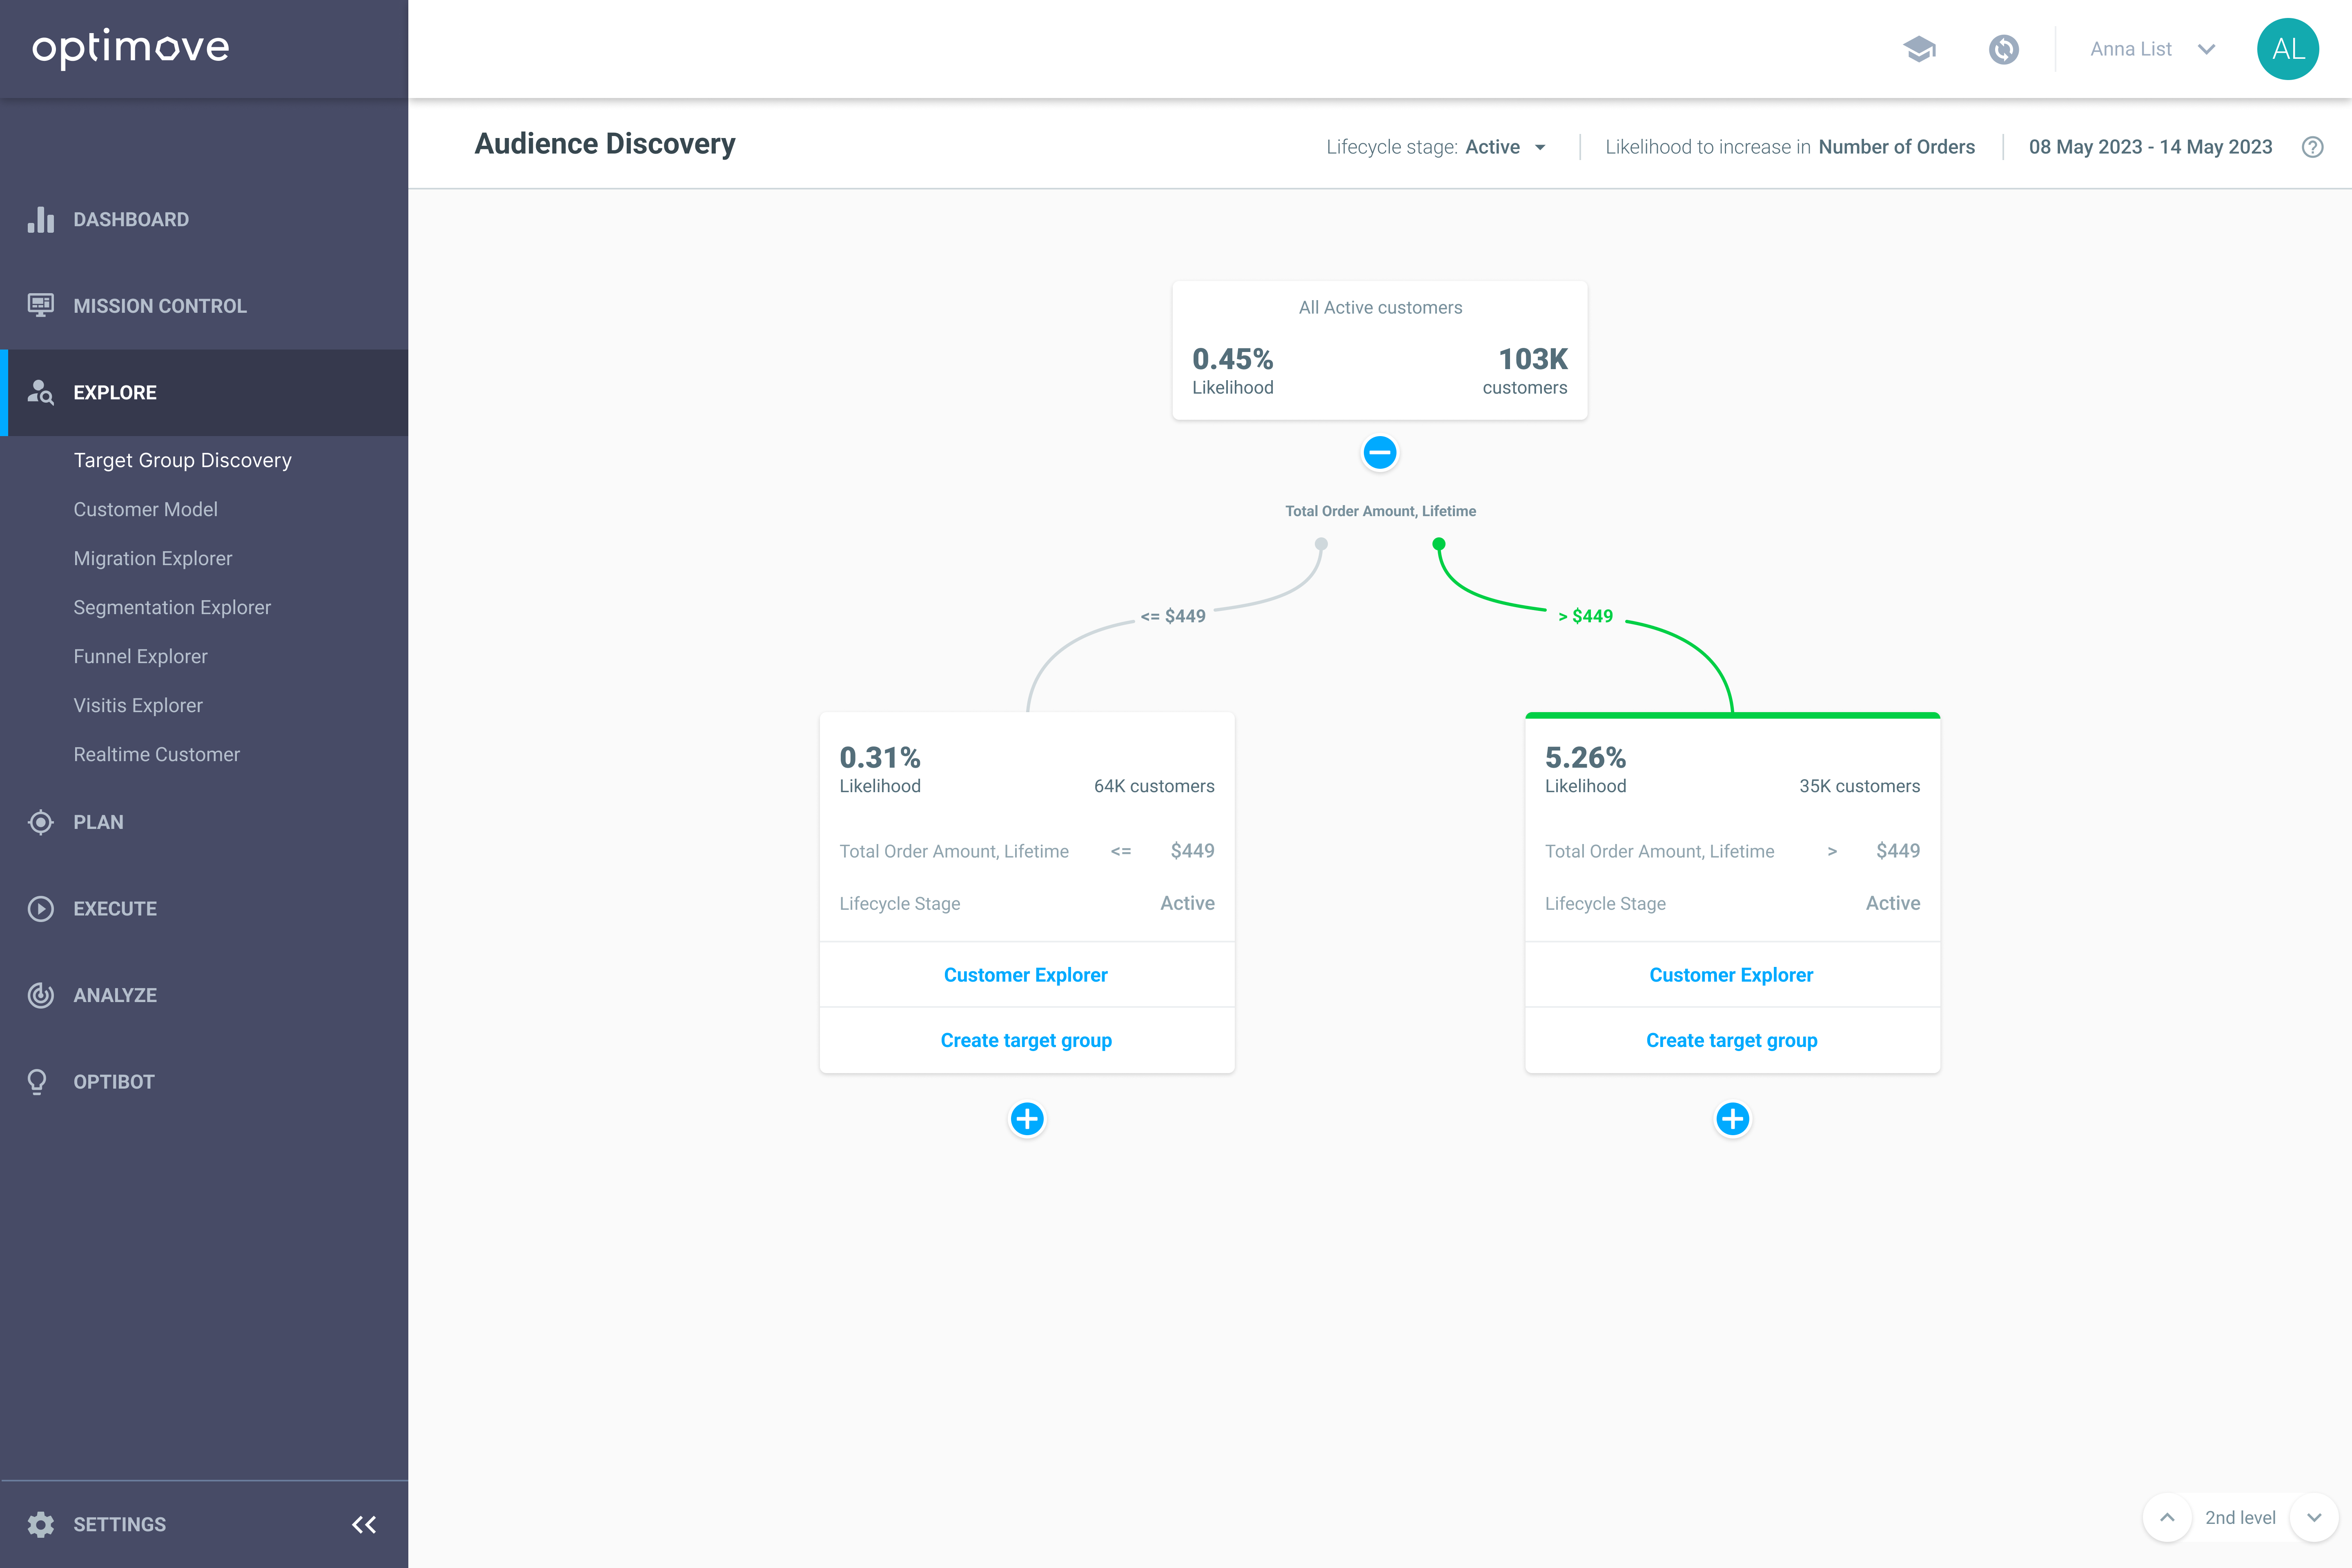This screenshot has width=2352, height=1568.
Task: Click the Analyze radar icon
Action: (41, 995)
